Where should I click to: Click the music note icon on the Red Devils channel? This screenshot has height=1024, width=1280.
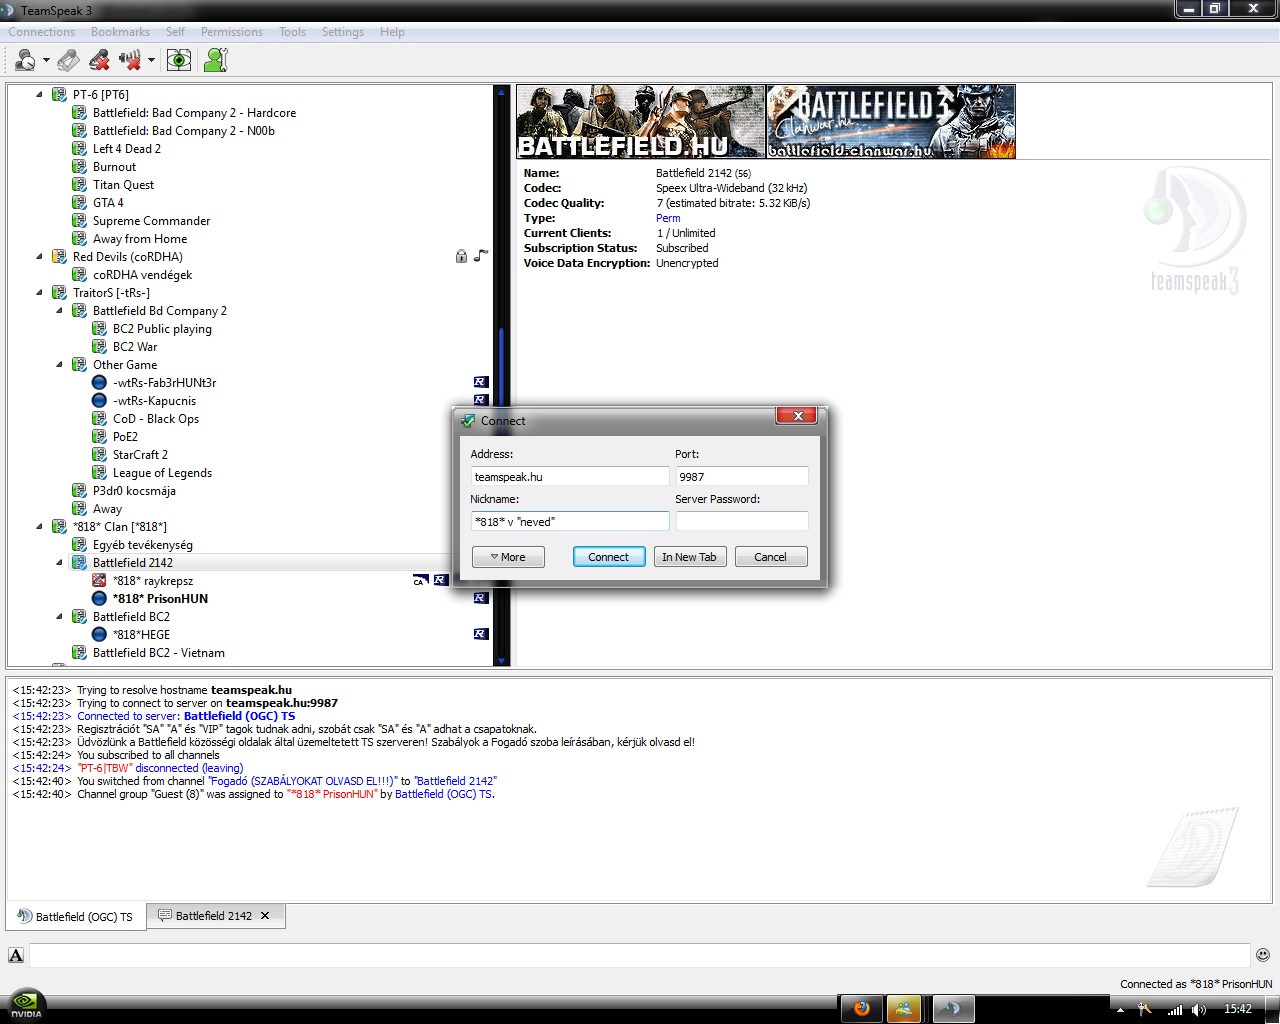(x=480, y=256)
